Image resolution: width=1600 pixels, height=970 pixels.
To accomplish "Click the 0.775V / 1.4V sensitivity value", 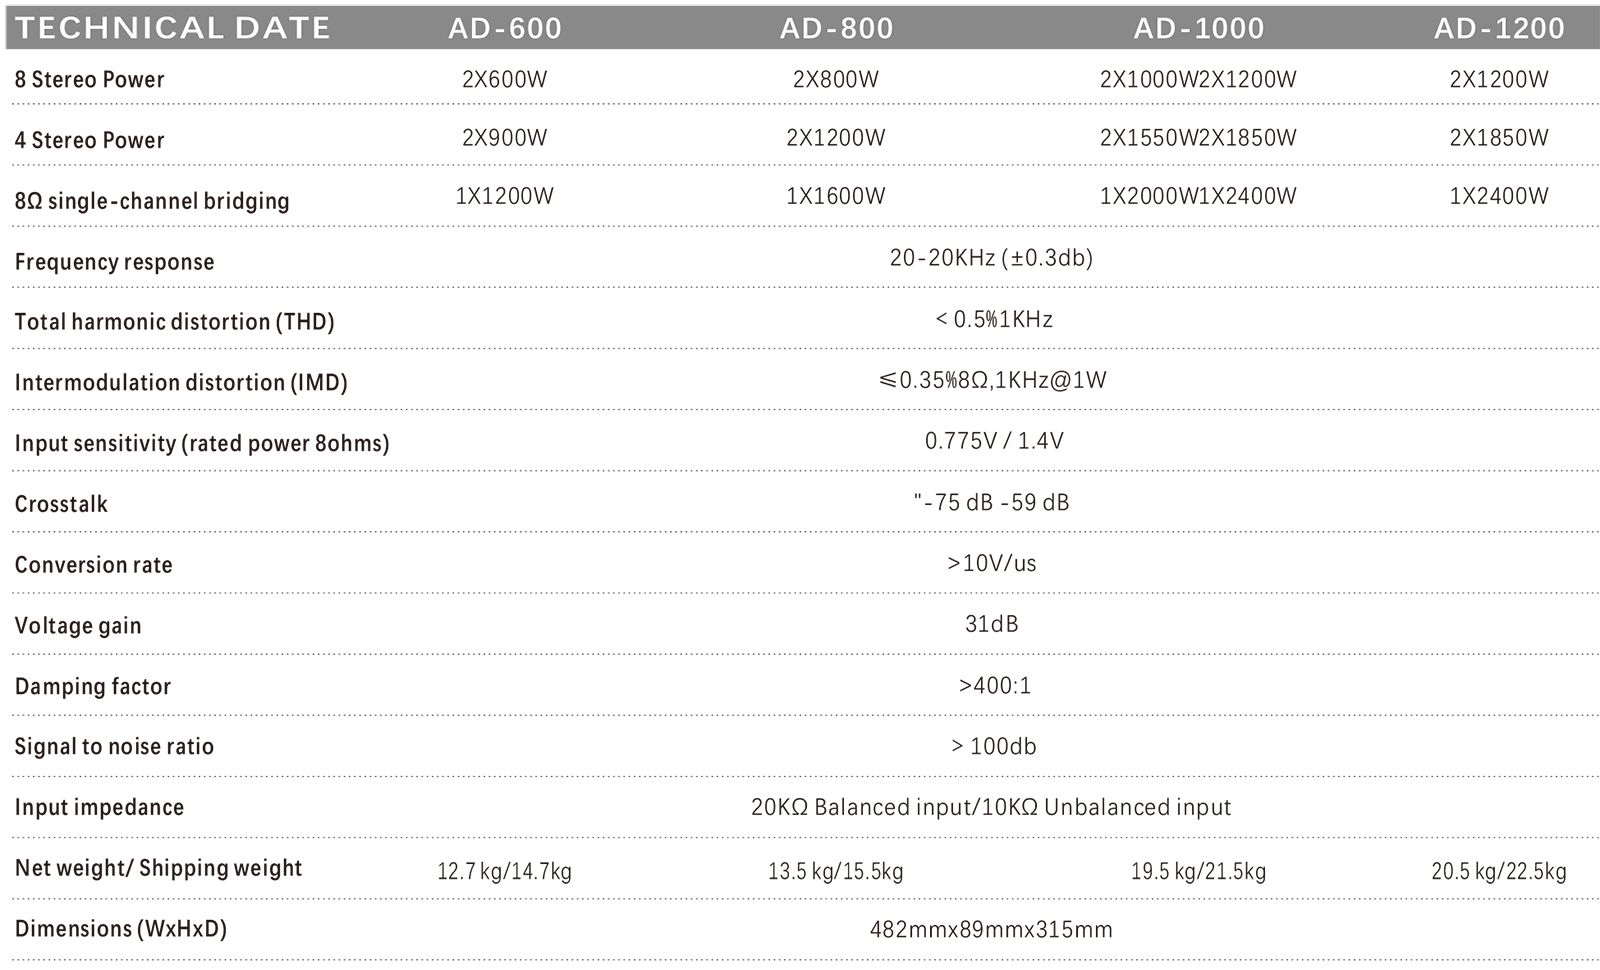I will (x=994, y=441).
